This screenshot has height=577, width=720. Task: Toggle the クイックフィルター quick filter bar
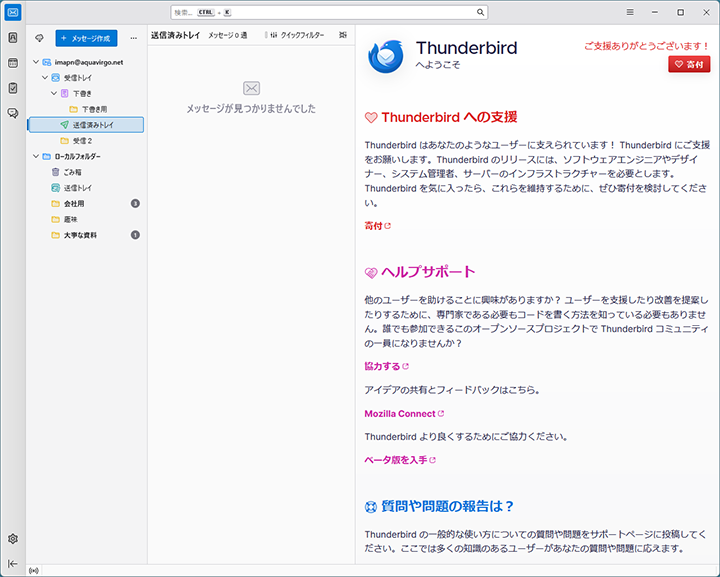pos(298,35)
